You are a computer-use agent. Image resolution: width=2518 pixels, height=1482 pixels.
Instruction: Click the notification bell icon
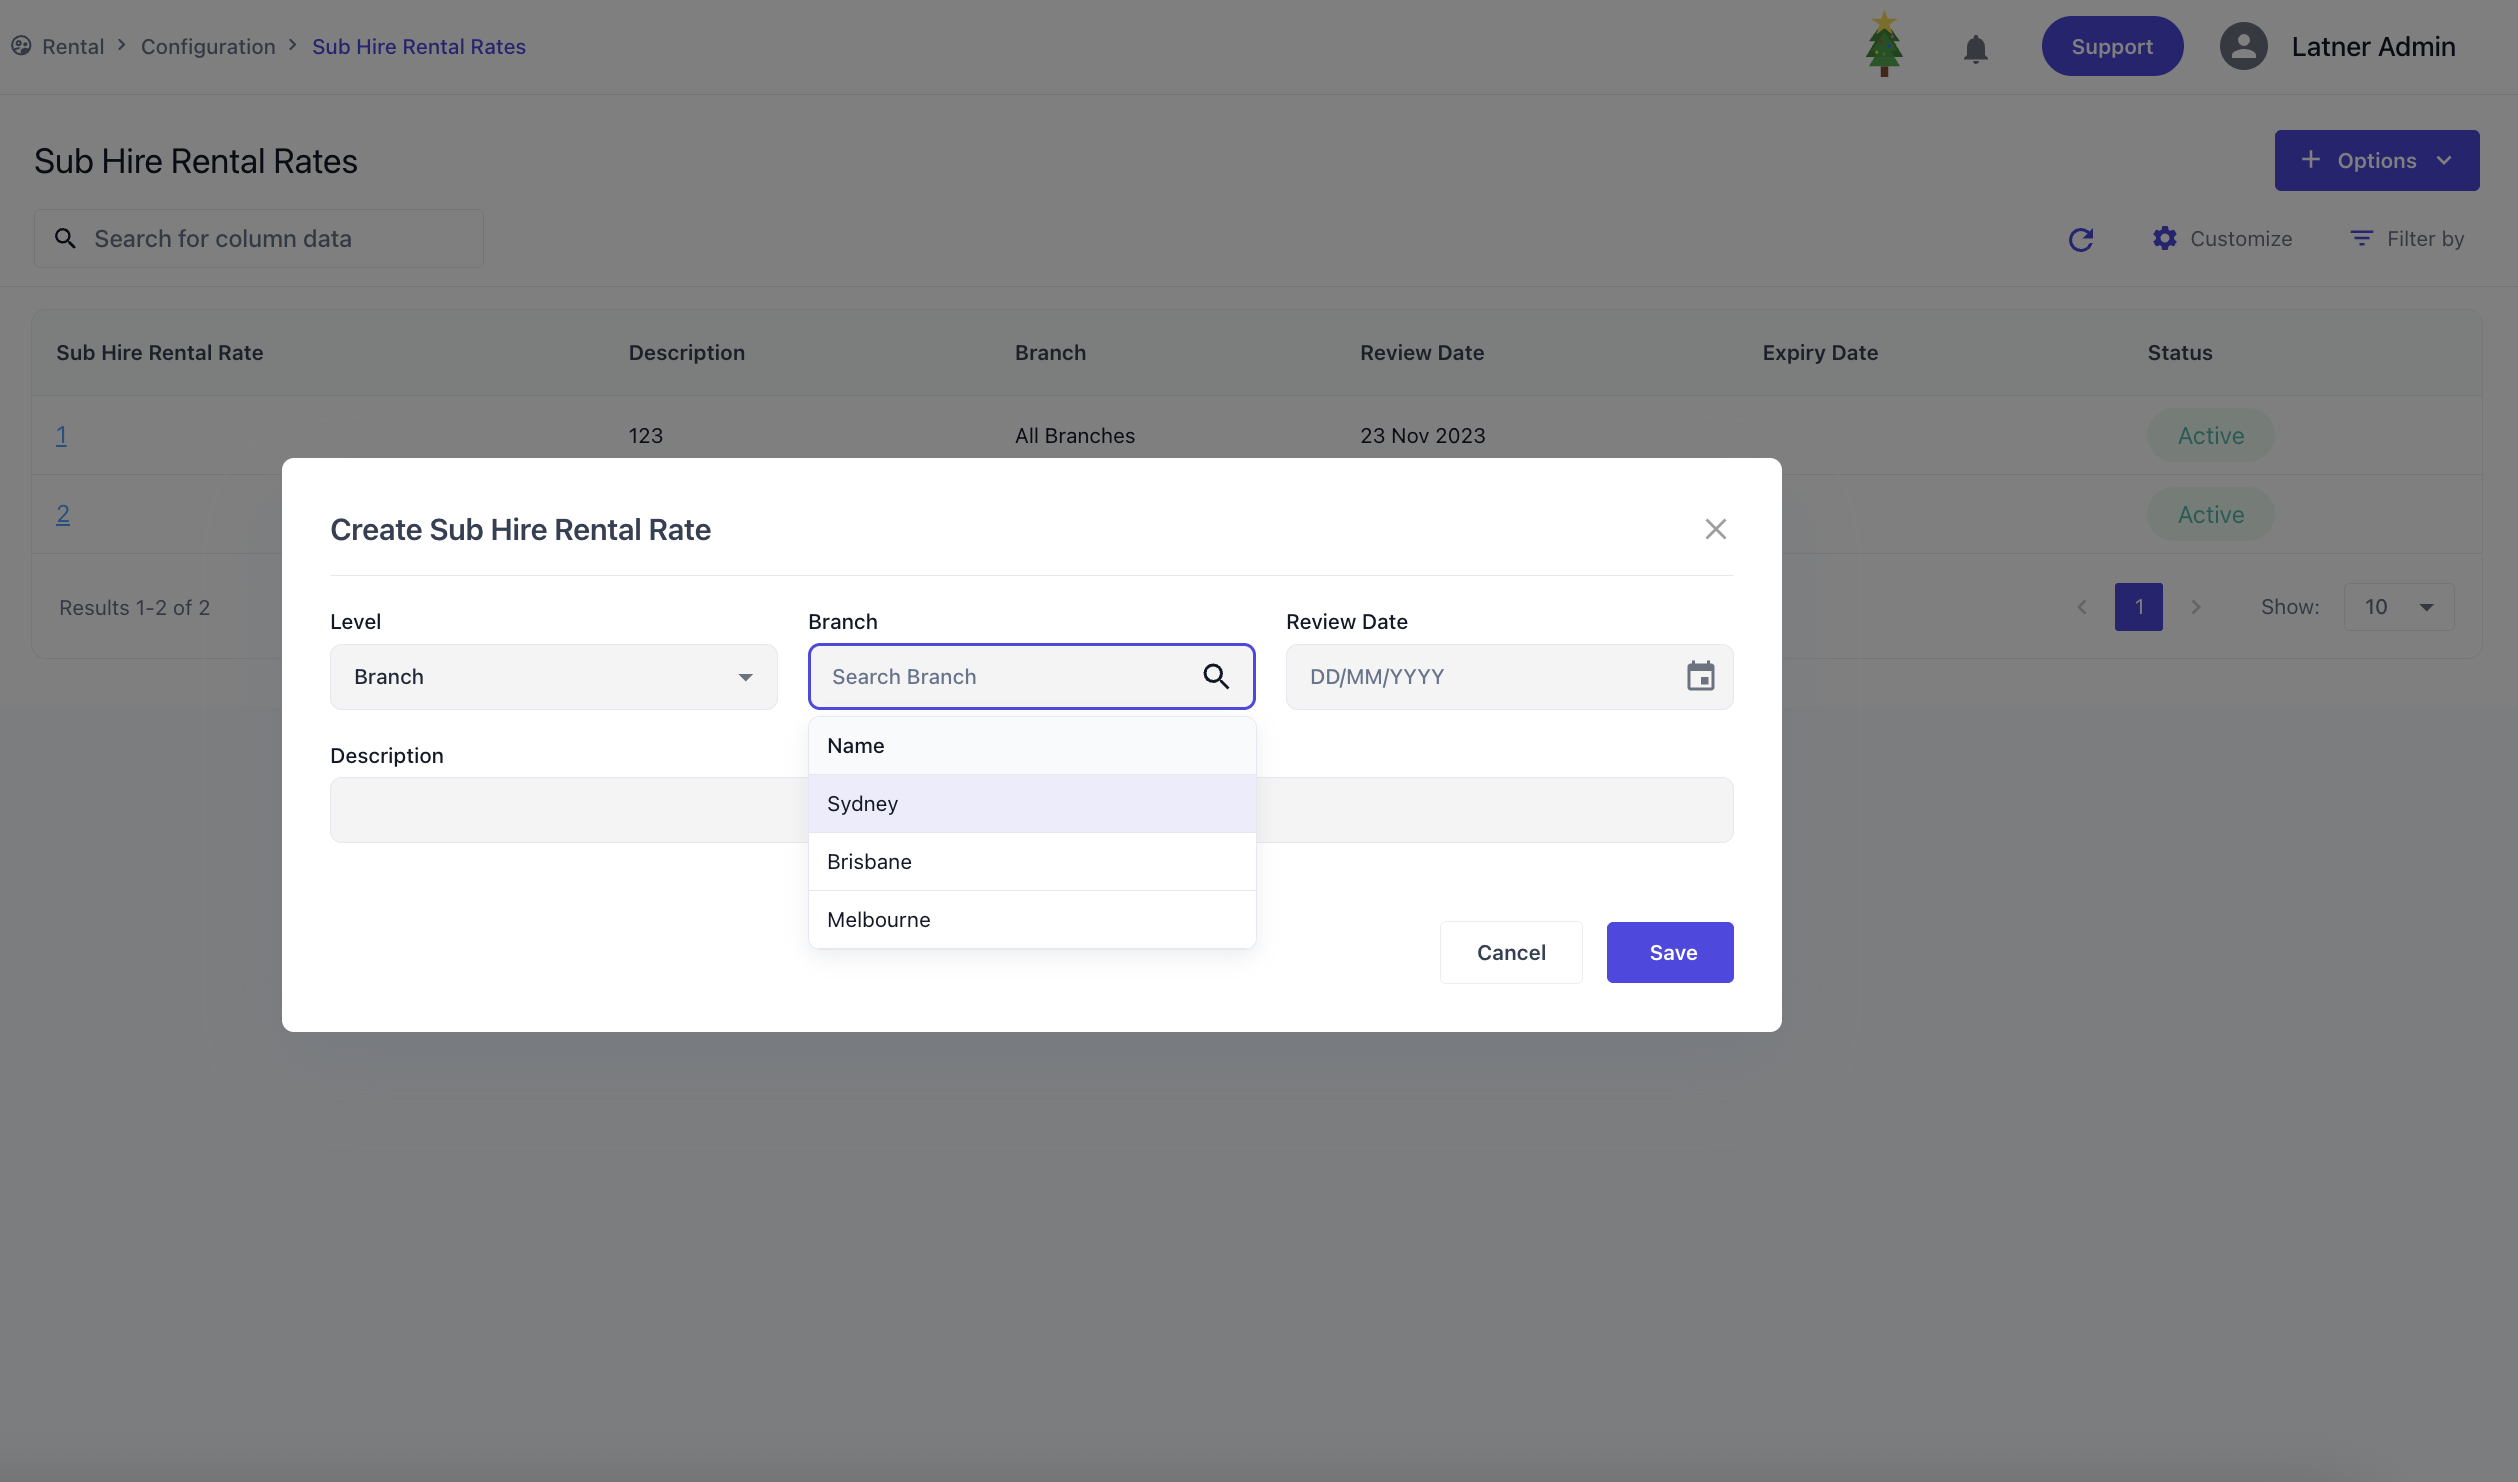point(1975,48)
